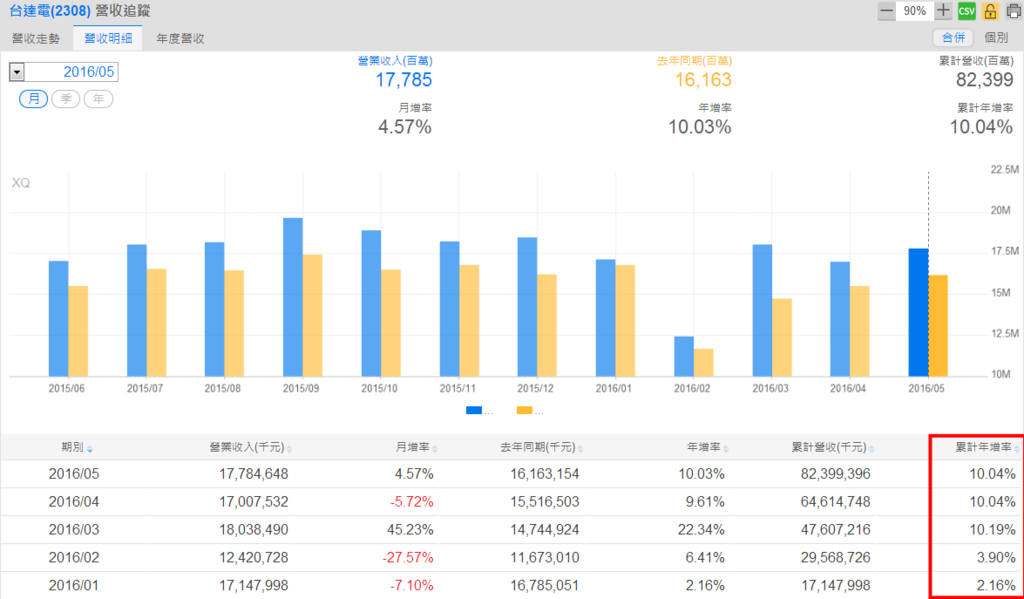
Task: Select the 季 period radio button
Action: coord(65,99)
